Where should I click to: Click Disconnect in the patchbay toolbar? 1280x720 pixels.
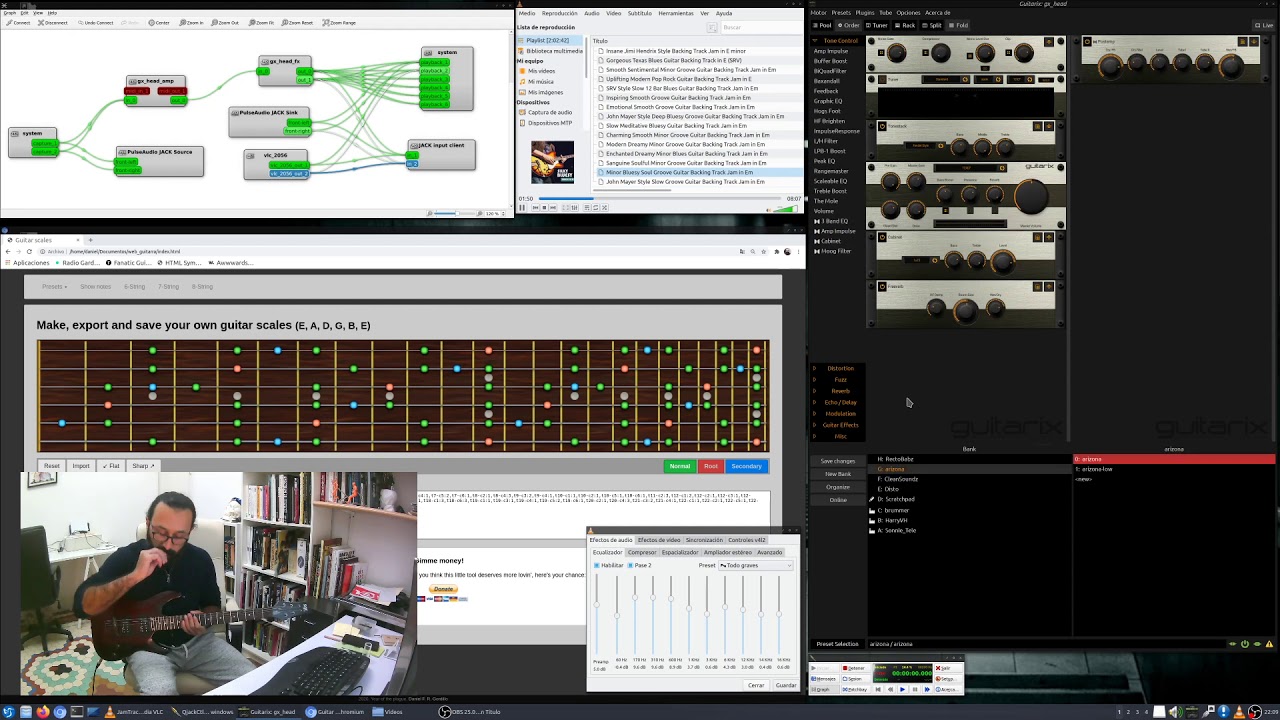[x=54, y=22]
